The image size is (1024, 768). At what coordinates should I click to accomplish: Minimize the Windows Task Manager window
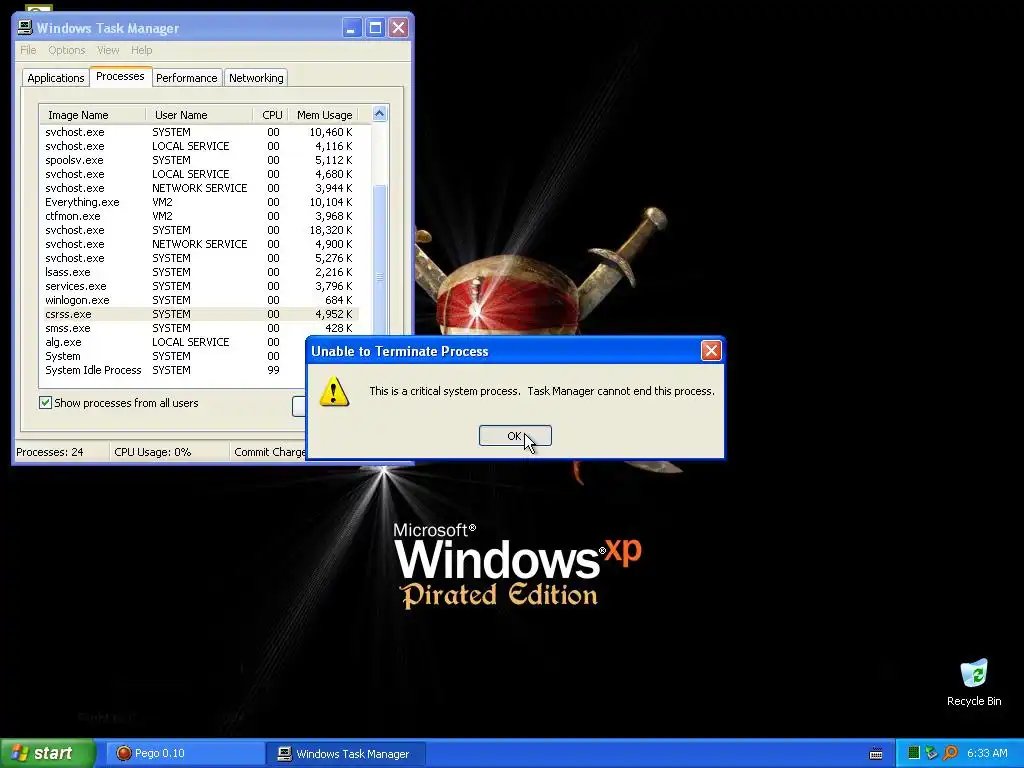[351, 27]
